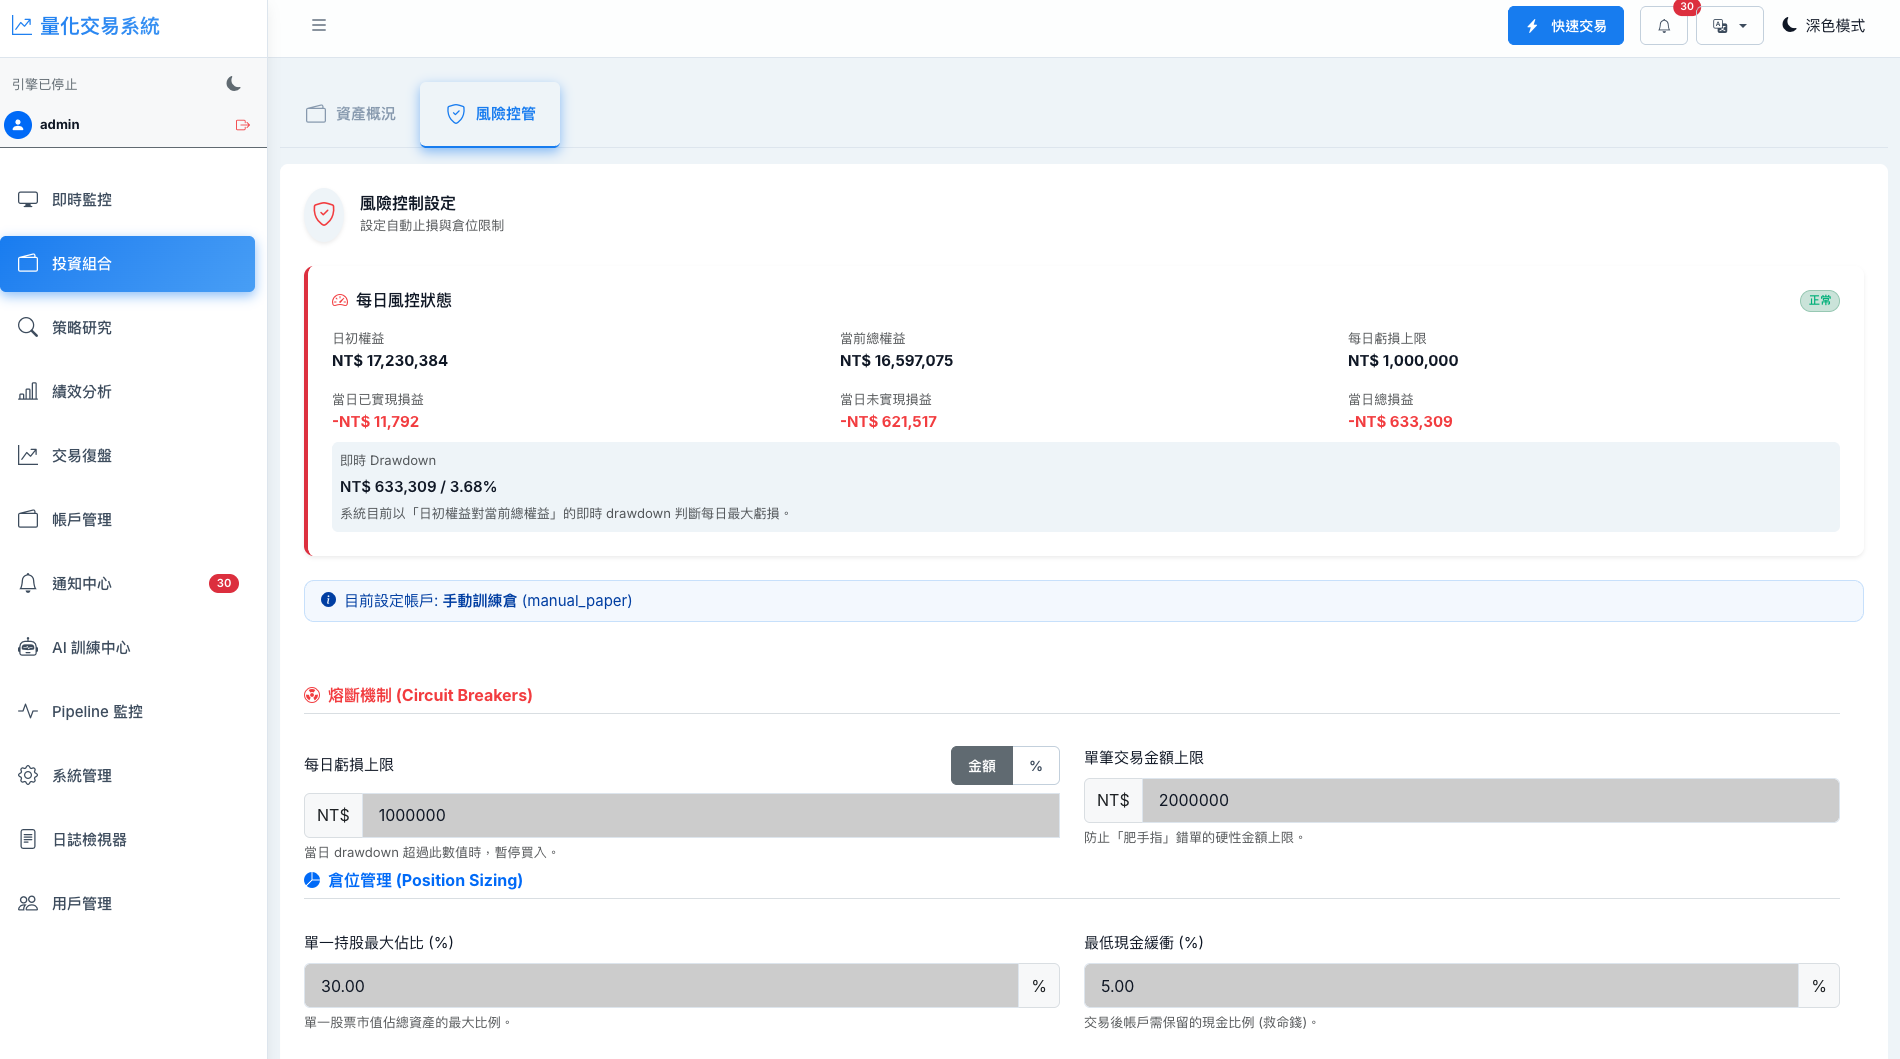Open 策略研究 from sidebar
This screenshot has height=1059, width=1900.
(x=127, y=328)
